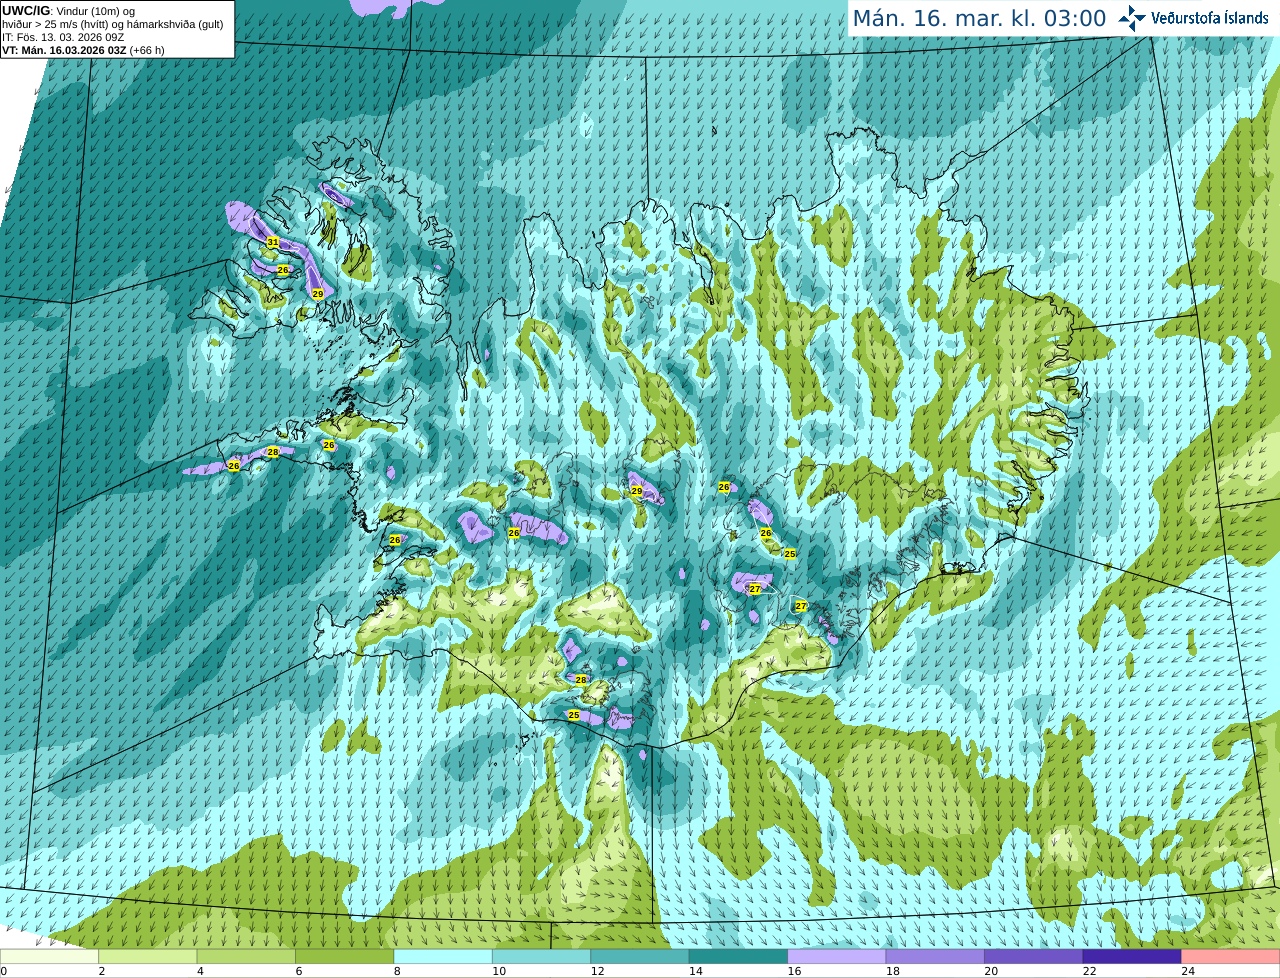
Task: Click the legend scale value 18
Action: [893, 971]
